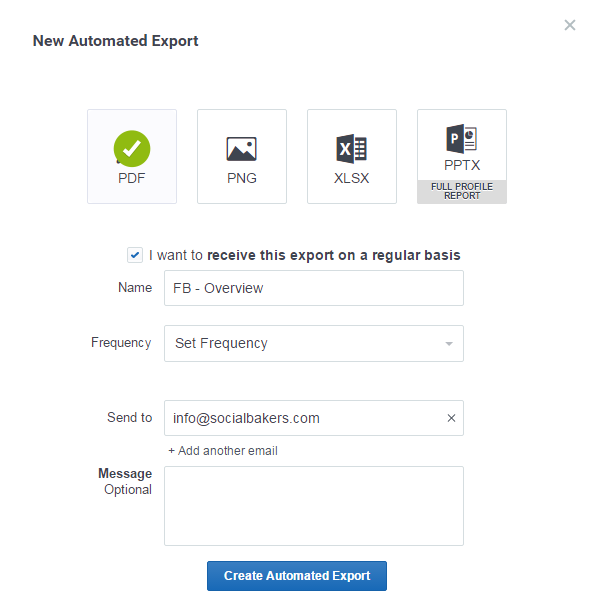This screenshot has height=609, width=593.
Task: Click the XLSX label text
Action: pos(351,178)
